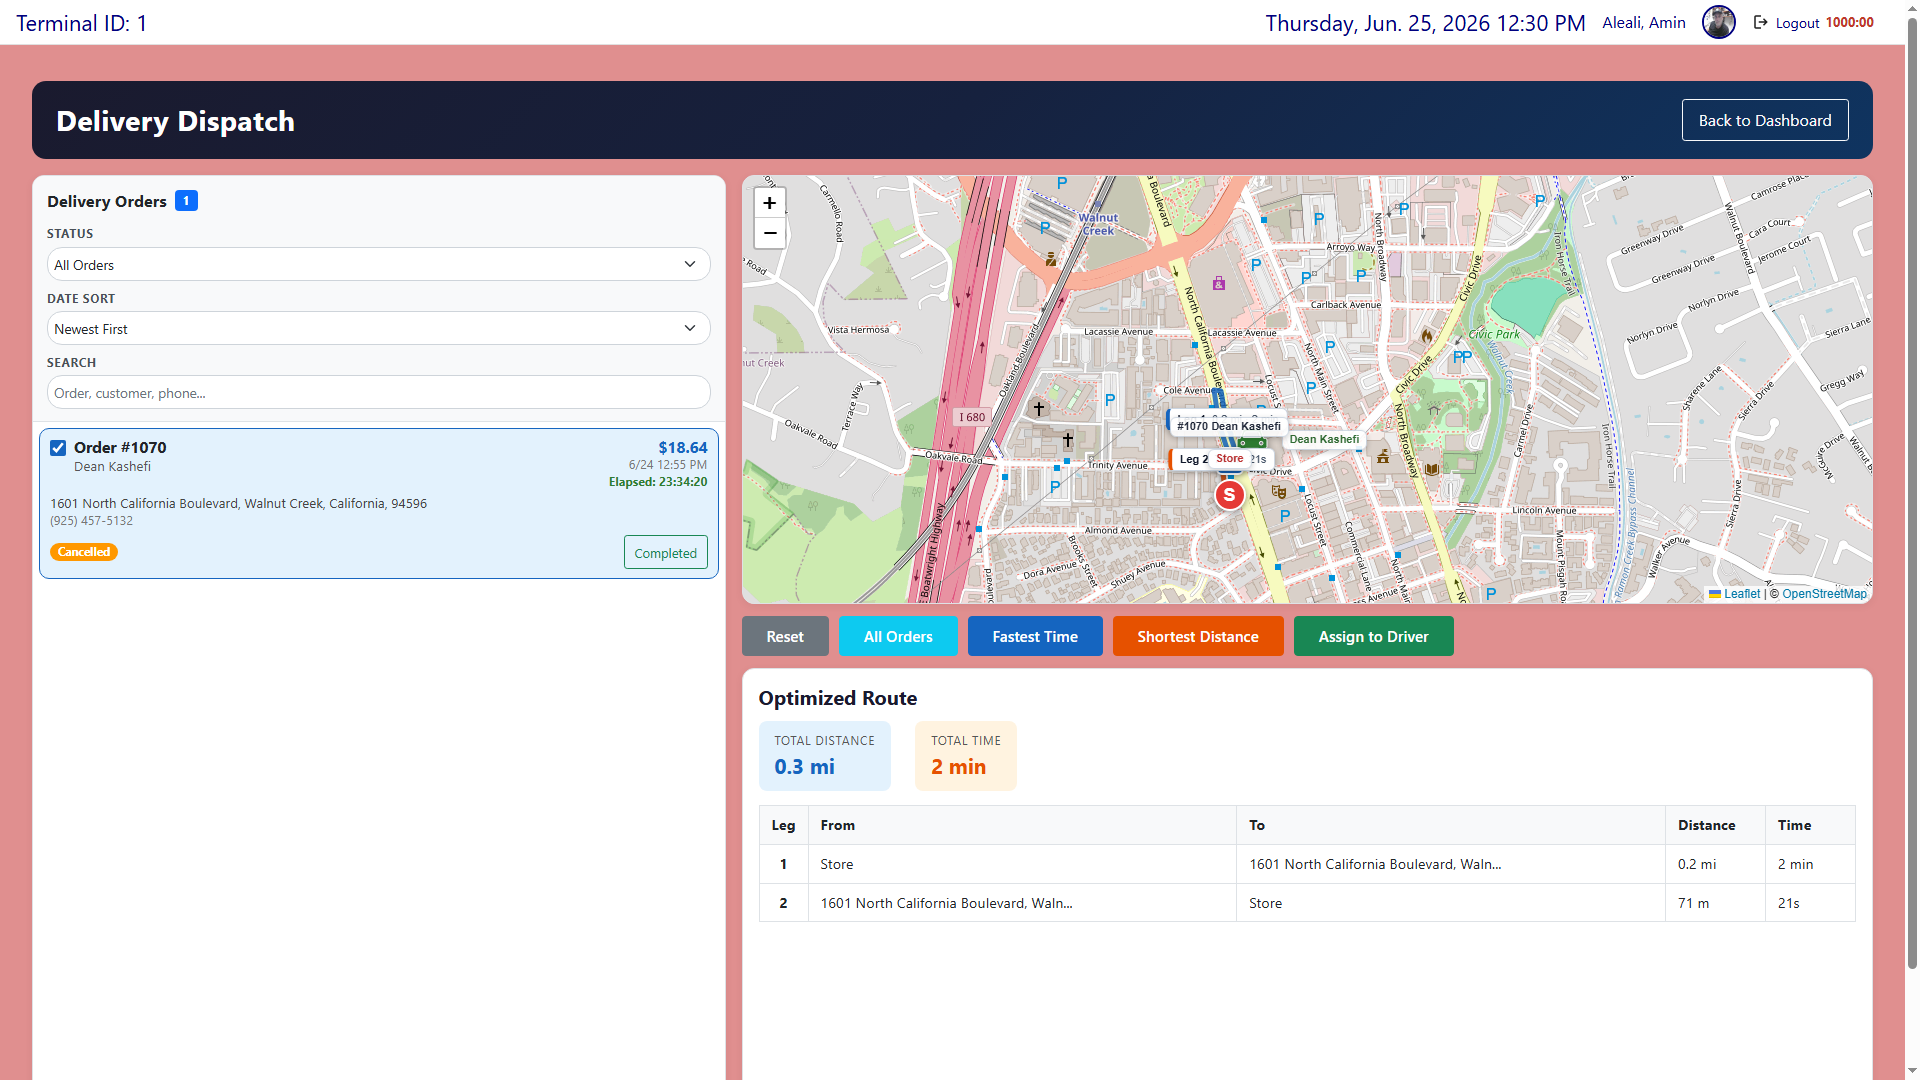Click the green delivery car marker on map
Screen dimensions: 1920x1080
1251,442
